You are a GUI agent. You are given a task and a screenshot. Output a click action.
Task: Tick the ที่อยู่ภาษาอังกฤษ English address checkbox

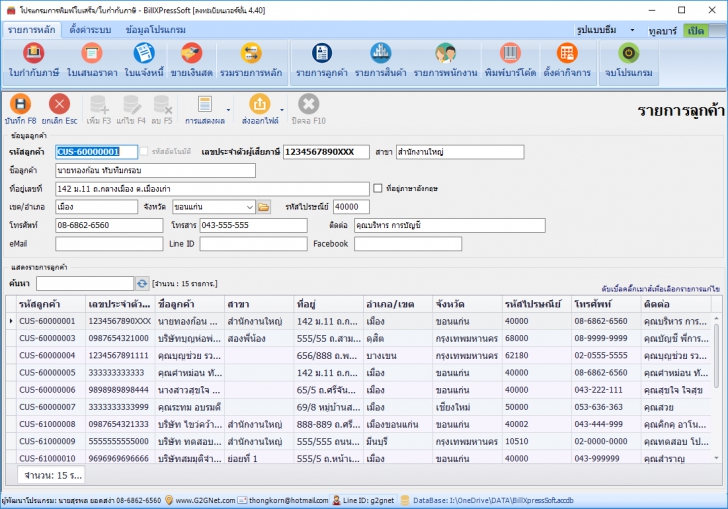(x=378, y=188)
